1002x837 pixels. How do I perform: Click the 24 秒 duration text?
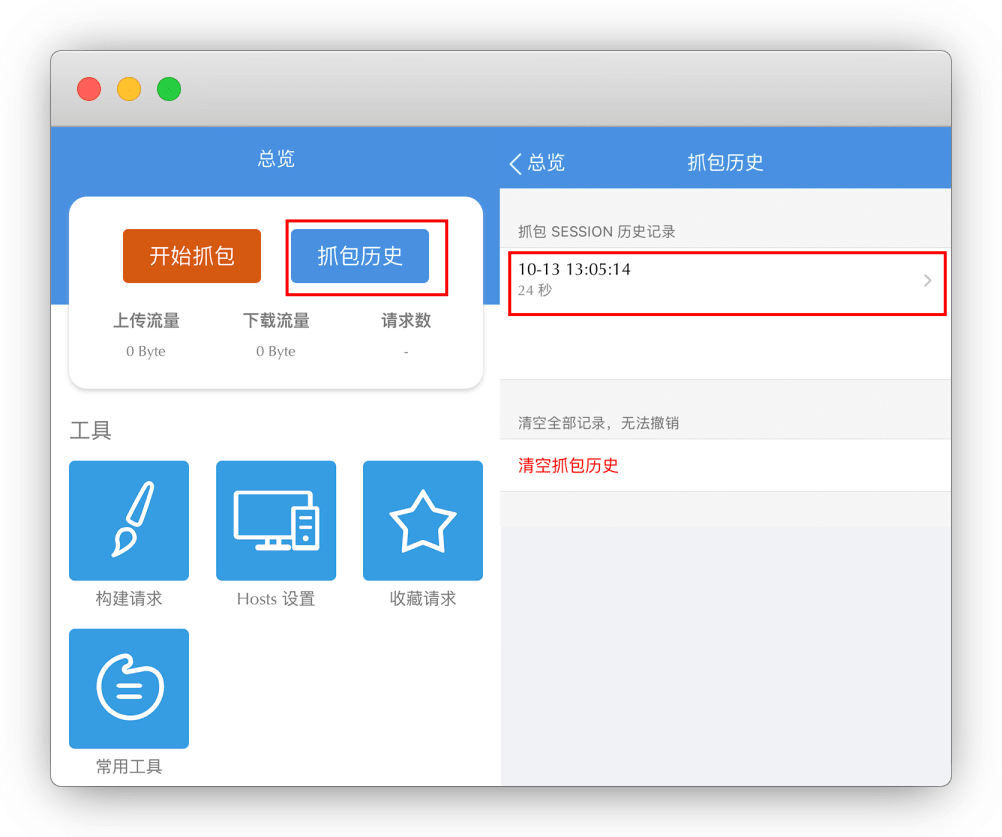[x=535, y=291]
